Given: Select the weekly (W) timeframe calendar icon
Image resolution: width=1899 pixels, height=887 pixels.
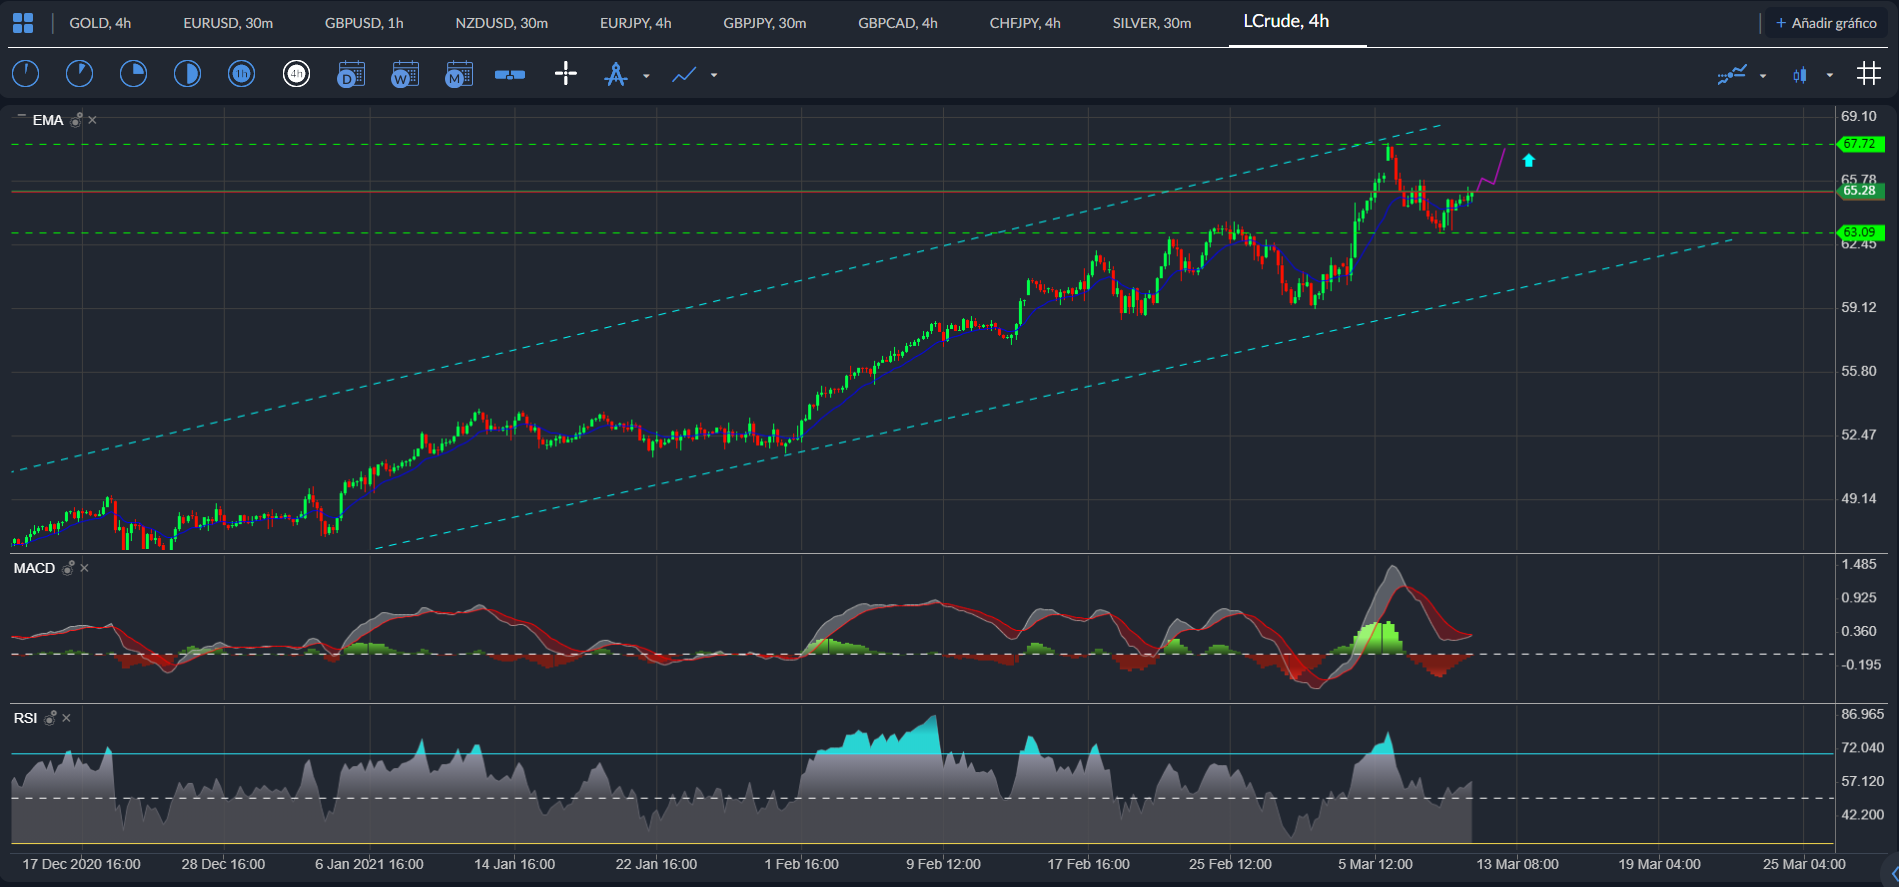Looking at the screenshot, I should pyautogui.click(x=405, y=74).
